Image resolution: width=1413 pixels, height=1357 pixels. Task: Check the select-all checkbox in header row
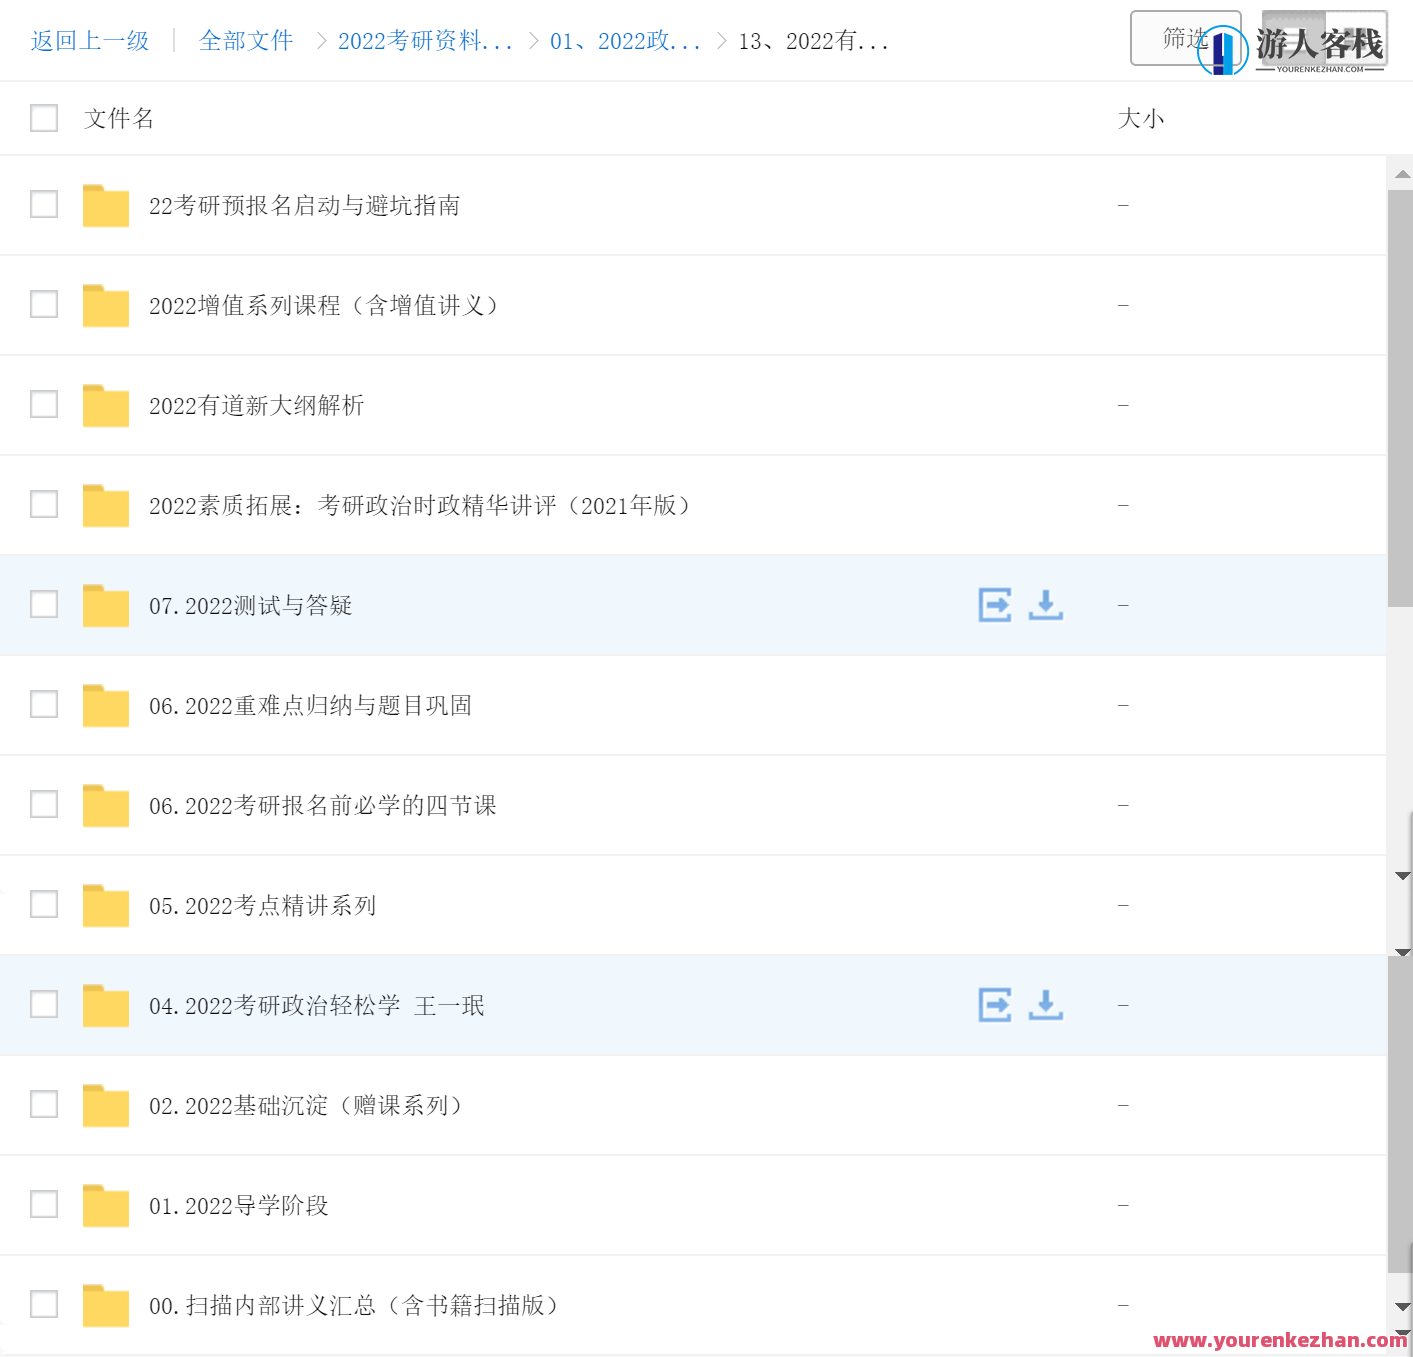point(44,118)
